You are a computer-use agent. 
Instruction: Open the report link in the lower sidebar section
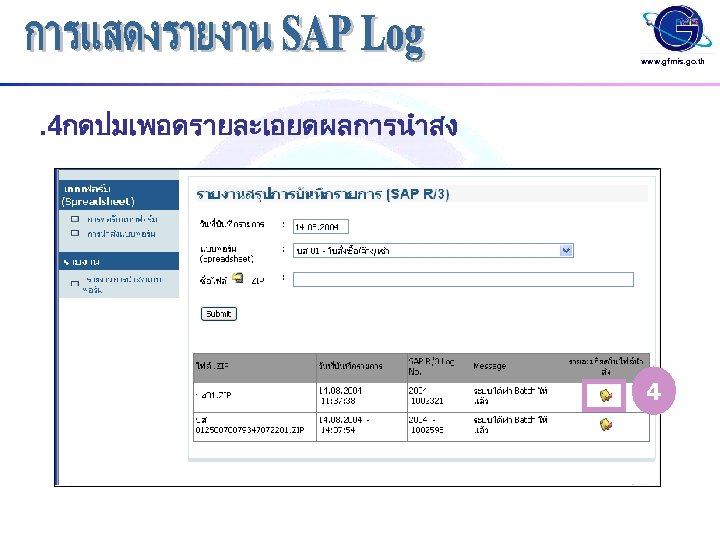click(x=123, y=284)
